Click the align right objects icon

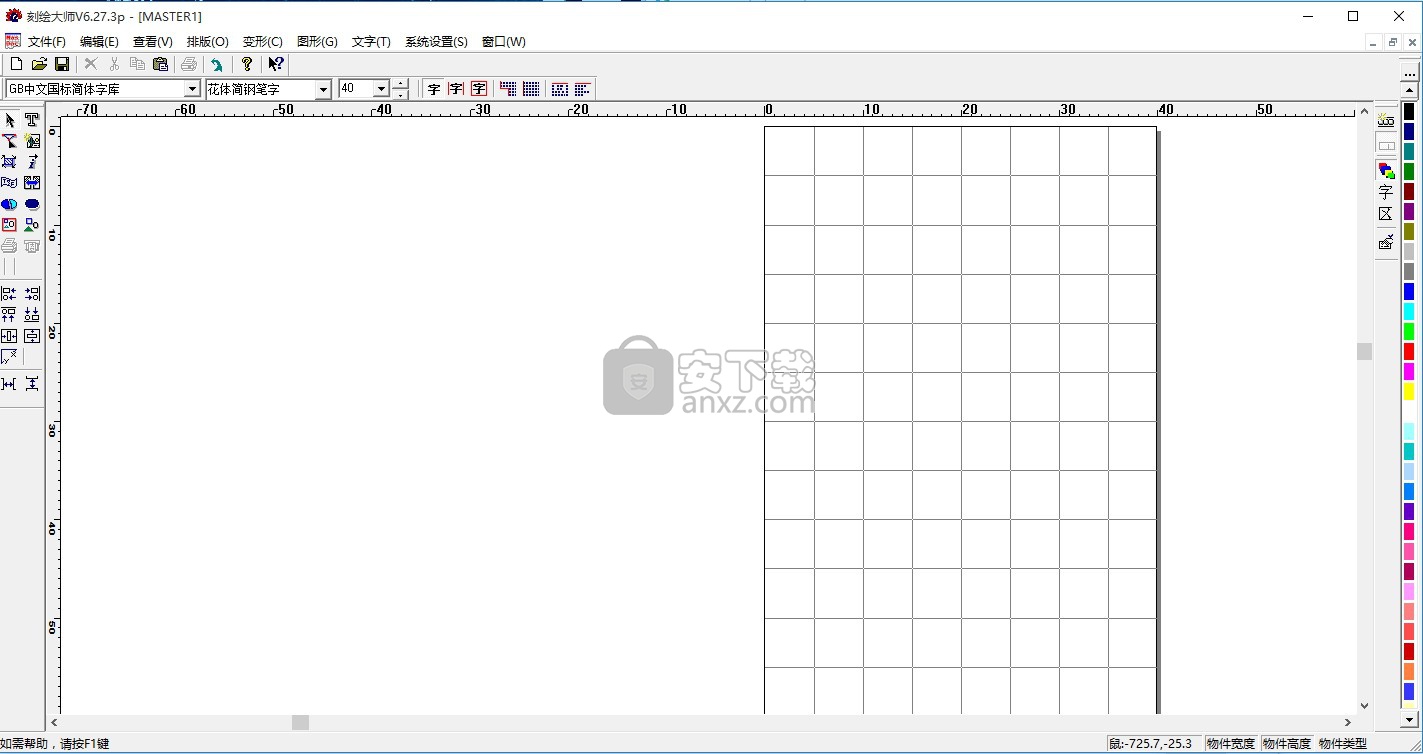point(32,294)
